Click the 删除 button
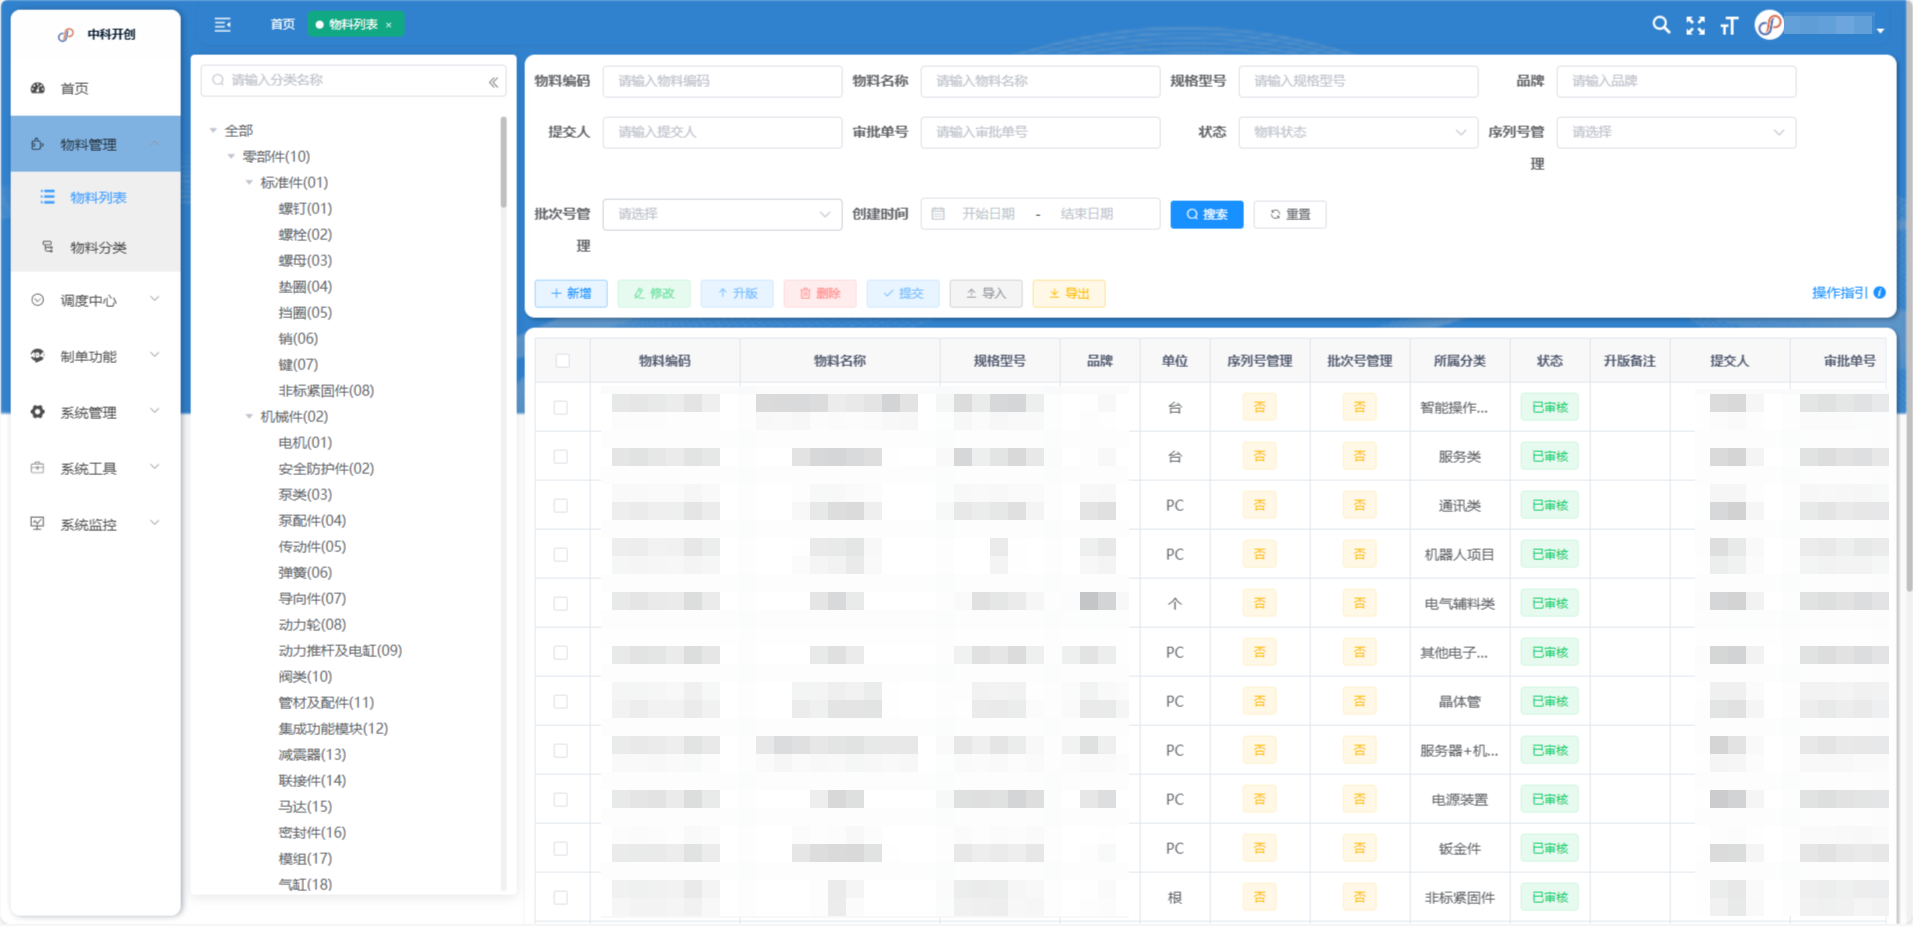 pos(820,293)
